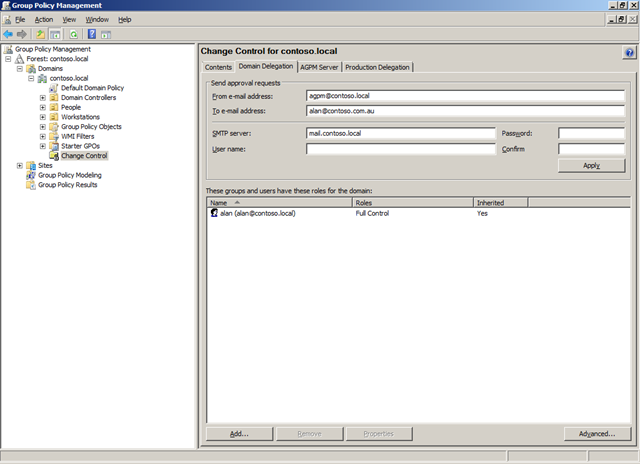The height and width of the screenshot is (464, 640).
Task: Click the Back arrow toolbar icon
Action: click(x=9, y=33)
